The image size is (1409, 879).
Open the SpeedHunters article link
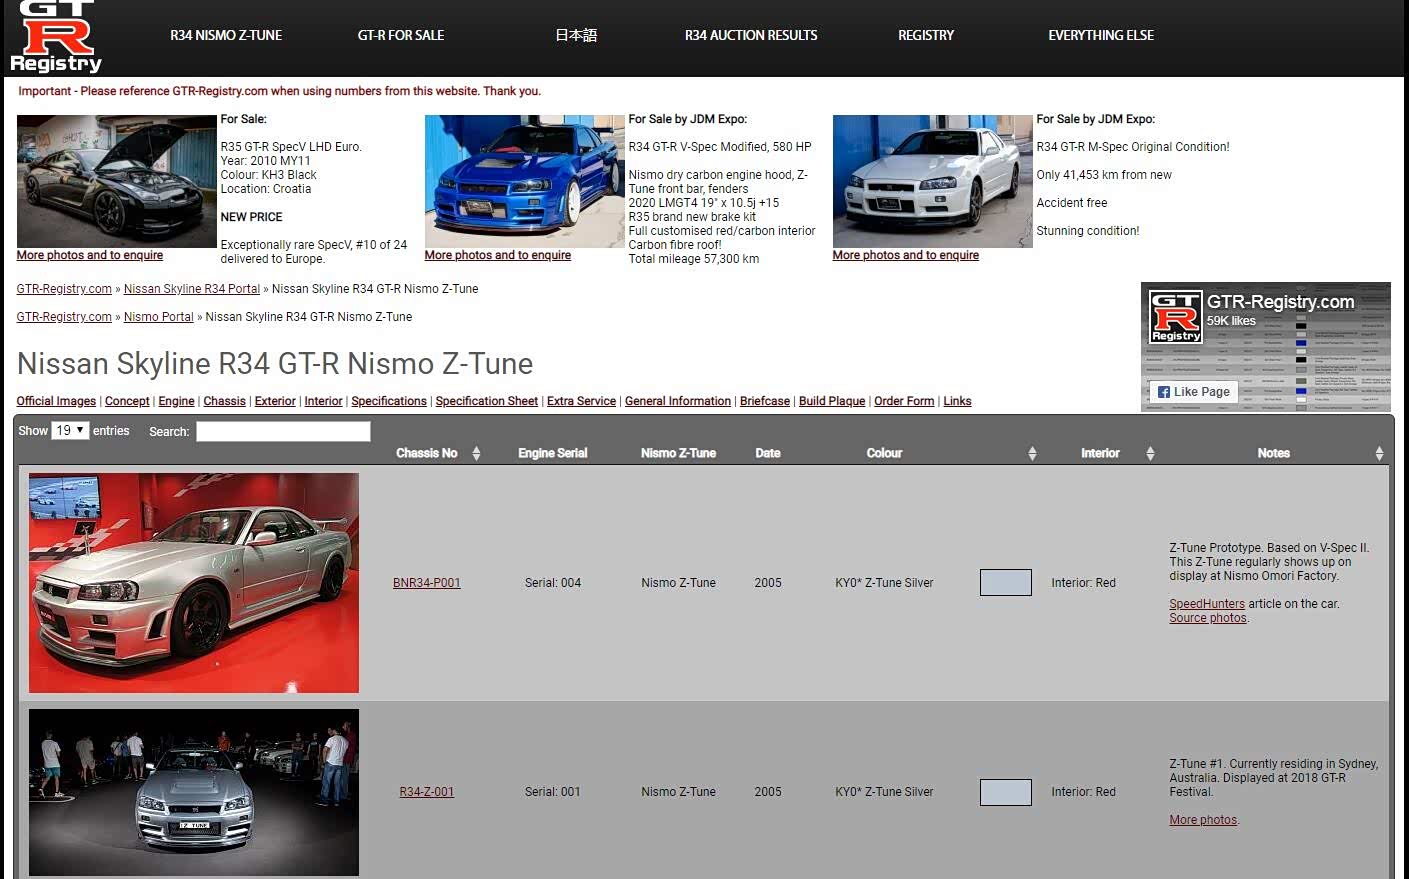pos(1207,604)
